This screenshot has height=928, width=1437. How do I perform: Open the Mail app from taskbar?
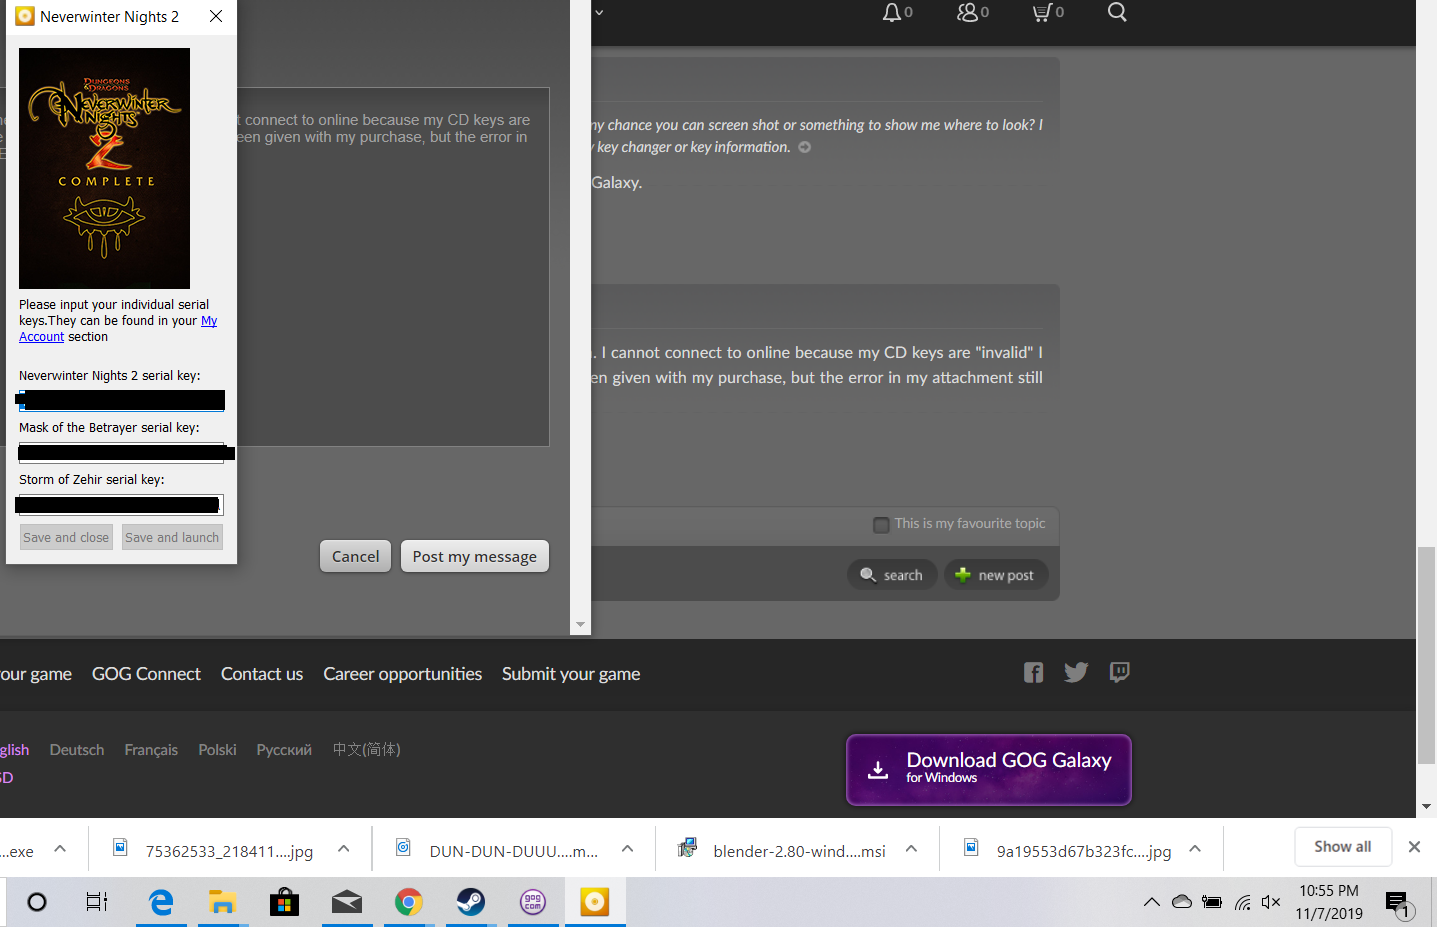click(347, 903)
